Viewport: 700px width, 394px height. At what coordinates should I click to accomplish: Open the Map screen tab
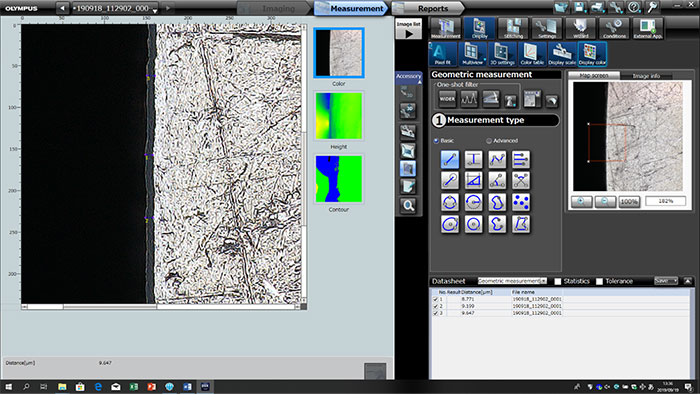pos(594,75)
